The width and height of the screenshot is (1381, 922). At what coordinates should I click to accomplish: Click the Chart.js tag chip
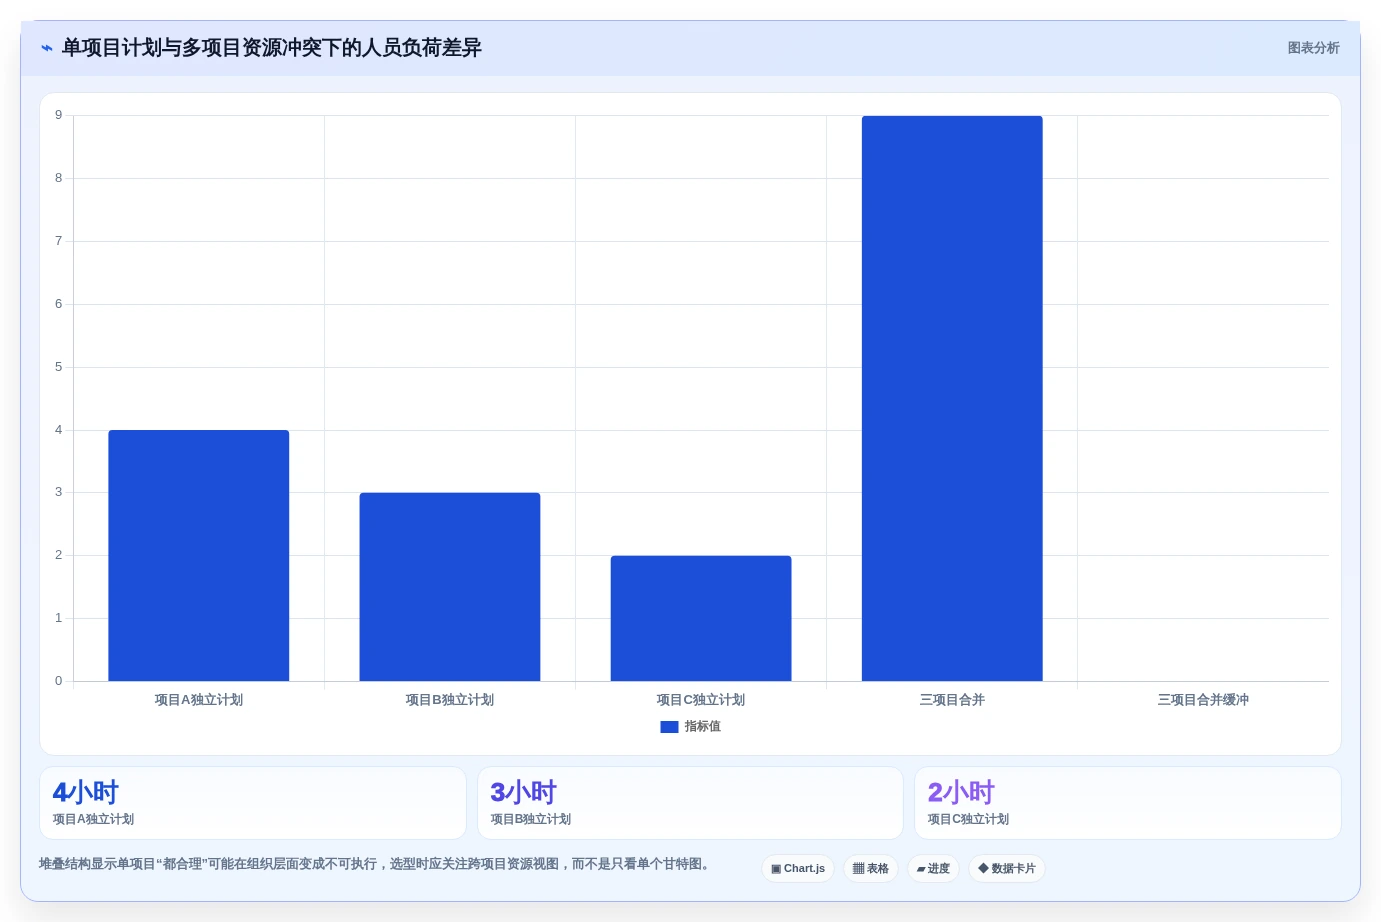click(798, 868)
